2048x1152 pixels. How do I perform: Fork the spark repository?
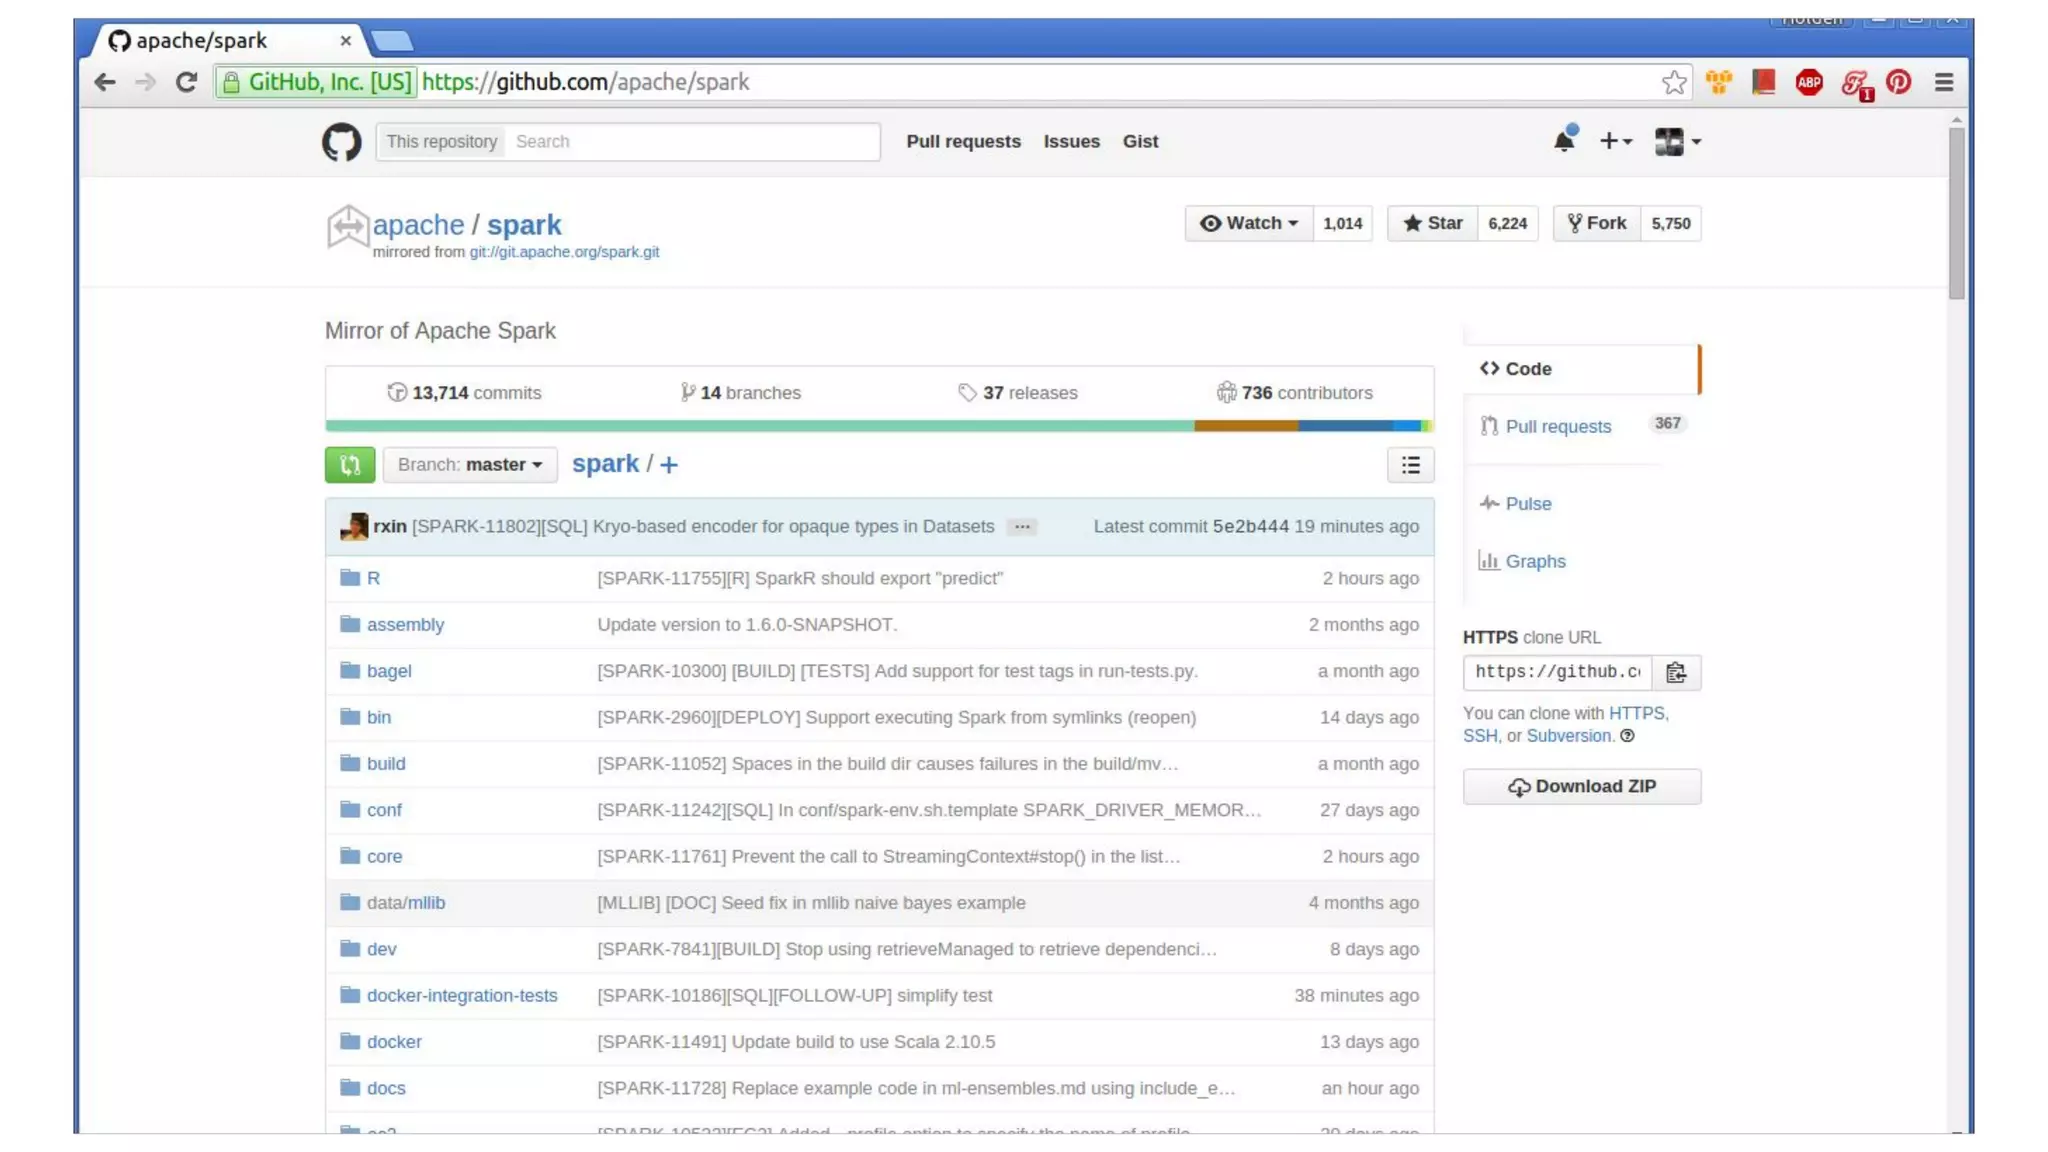[1596, 223]
